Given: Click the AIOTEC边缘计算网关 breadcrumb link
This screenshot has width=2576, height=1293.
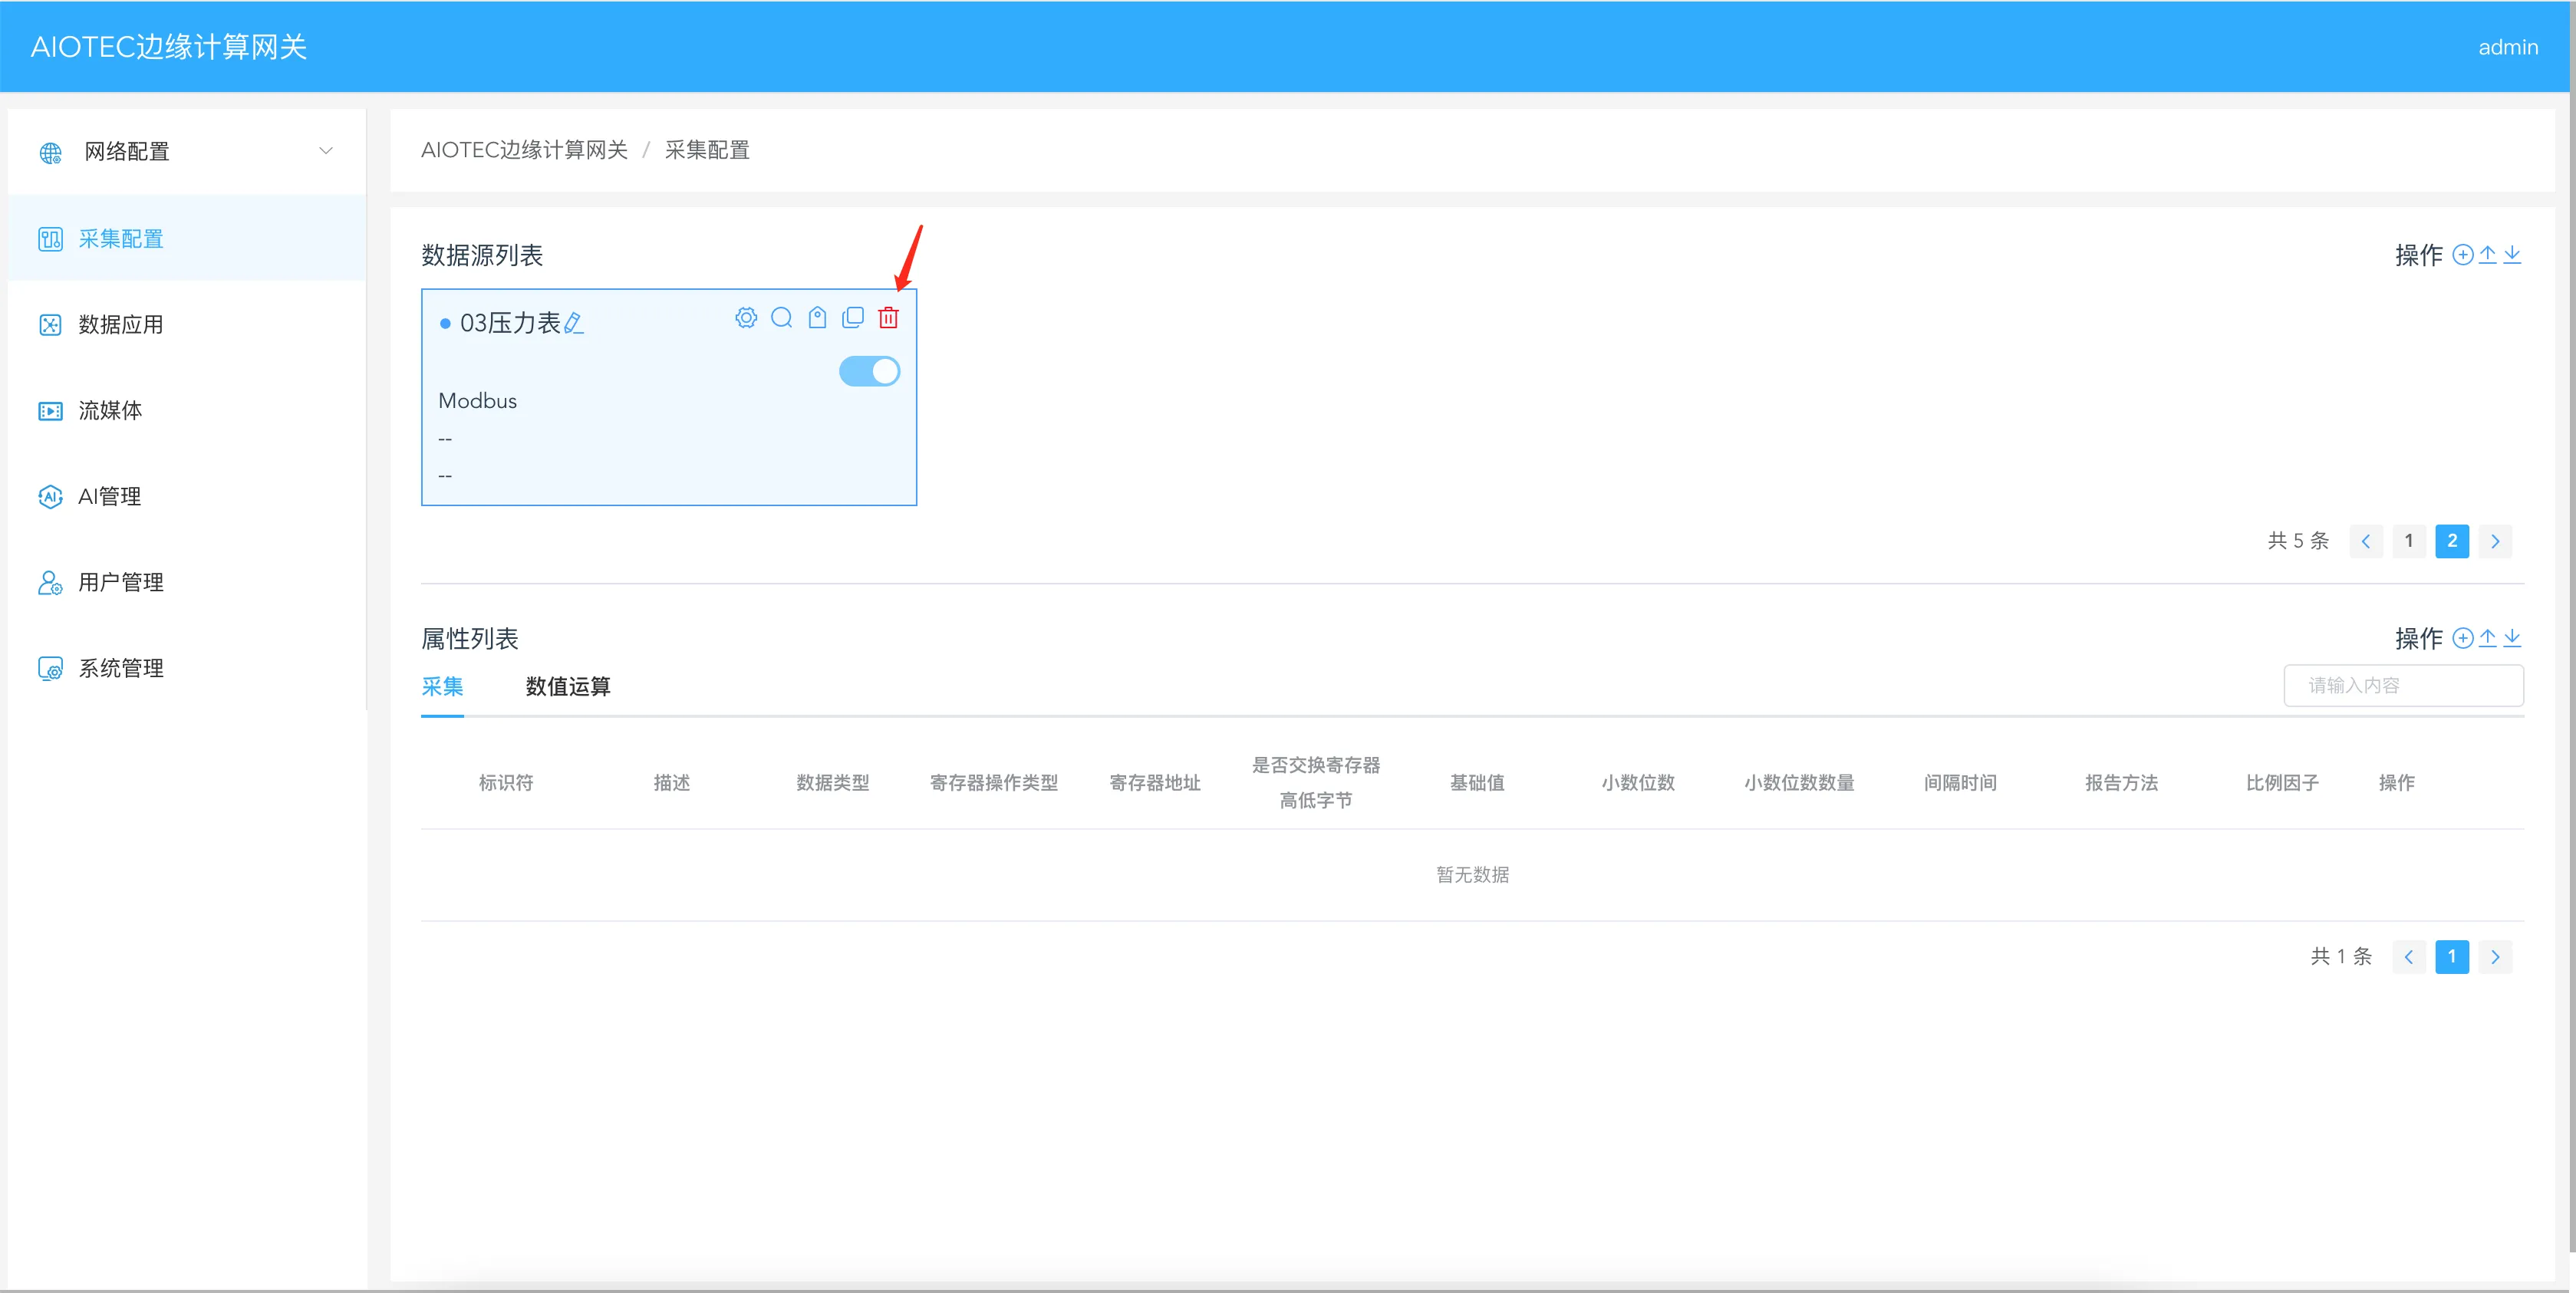Looking at the screenshot, I should tap(524, 150).
